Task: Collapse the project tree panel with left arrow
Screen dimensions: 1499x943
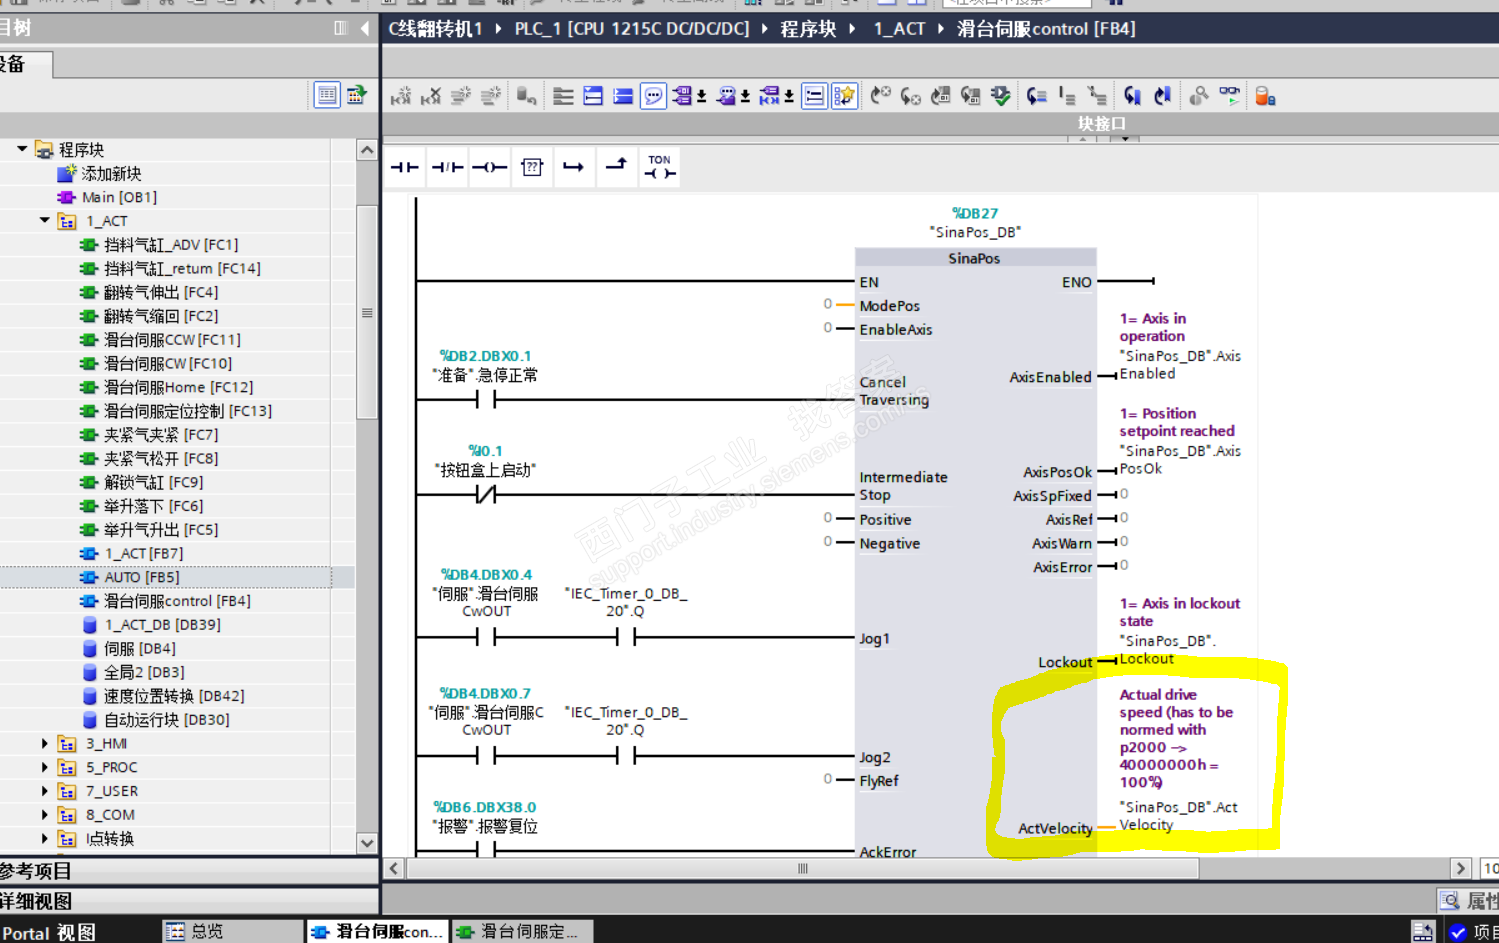Action: (364, 28)
